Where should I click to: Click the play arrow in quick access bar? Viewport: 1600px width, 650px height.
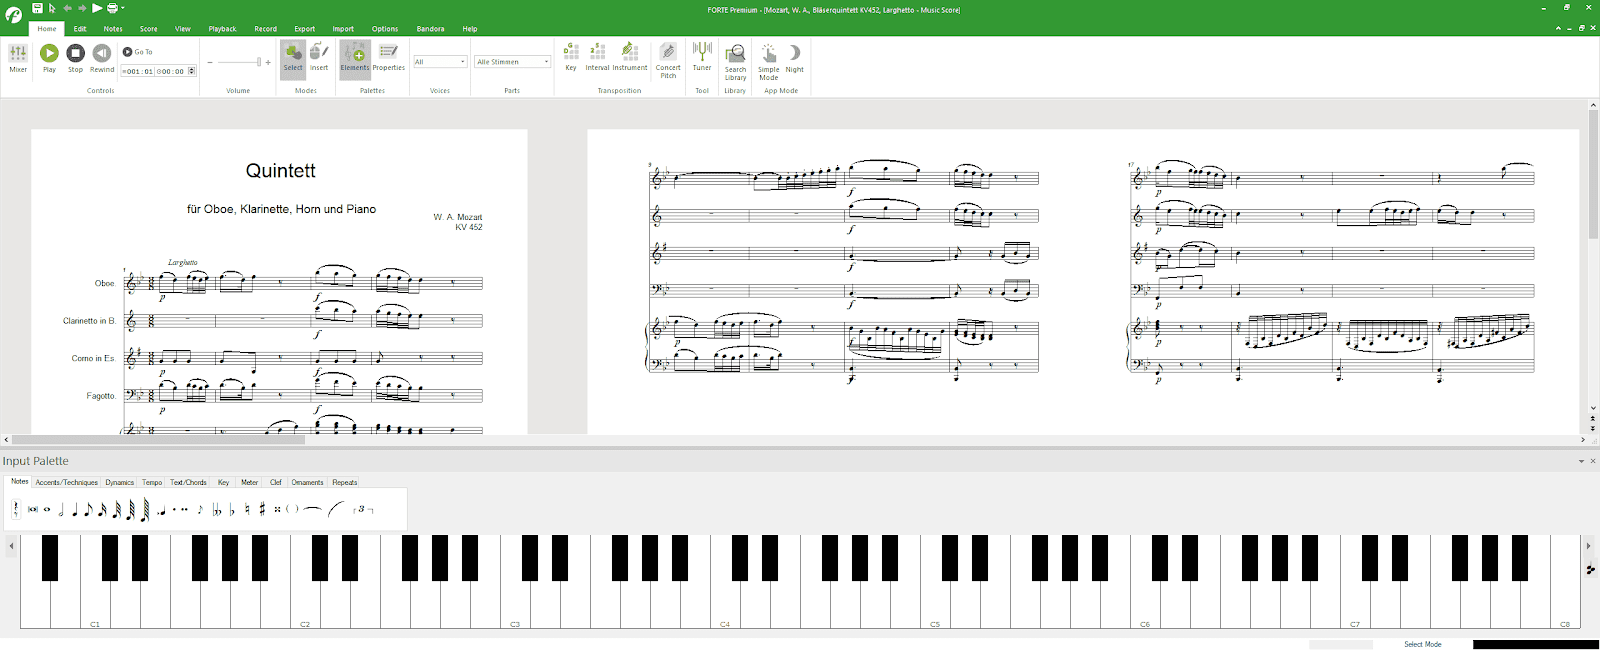(97, 8)
